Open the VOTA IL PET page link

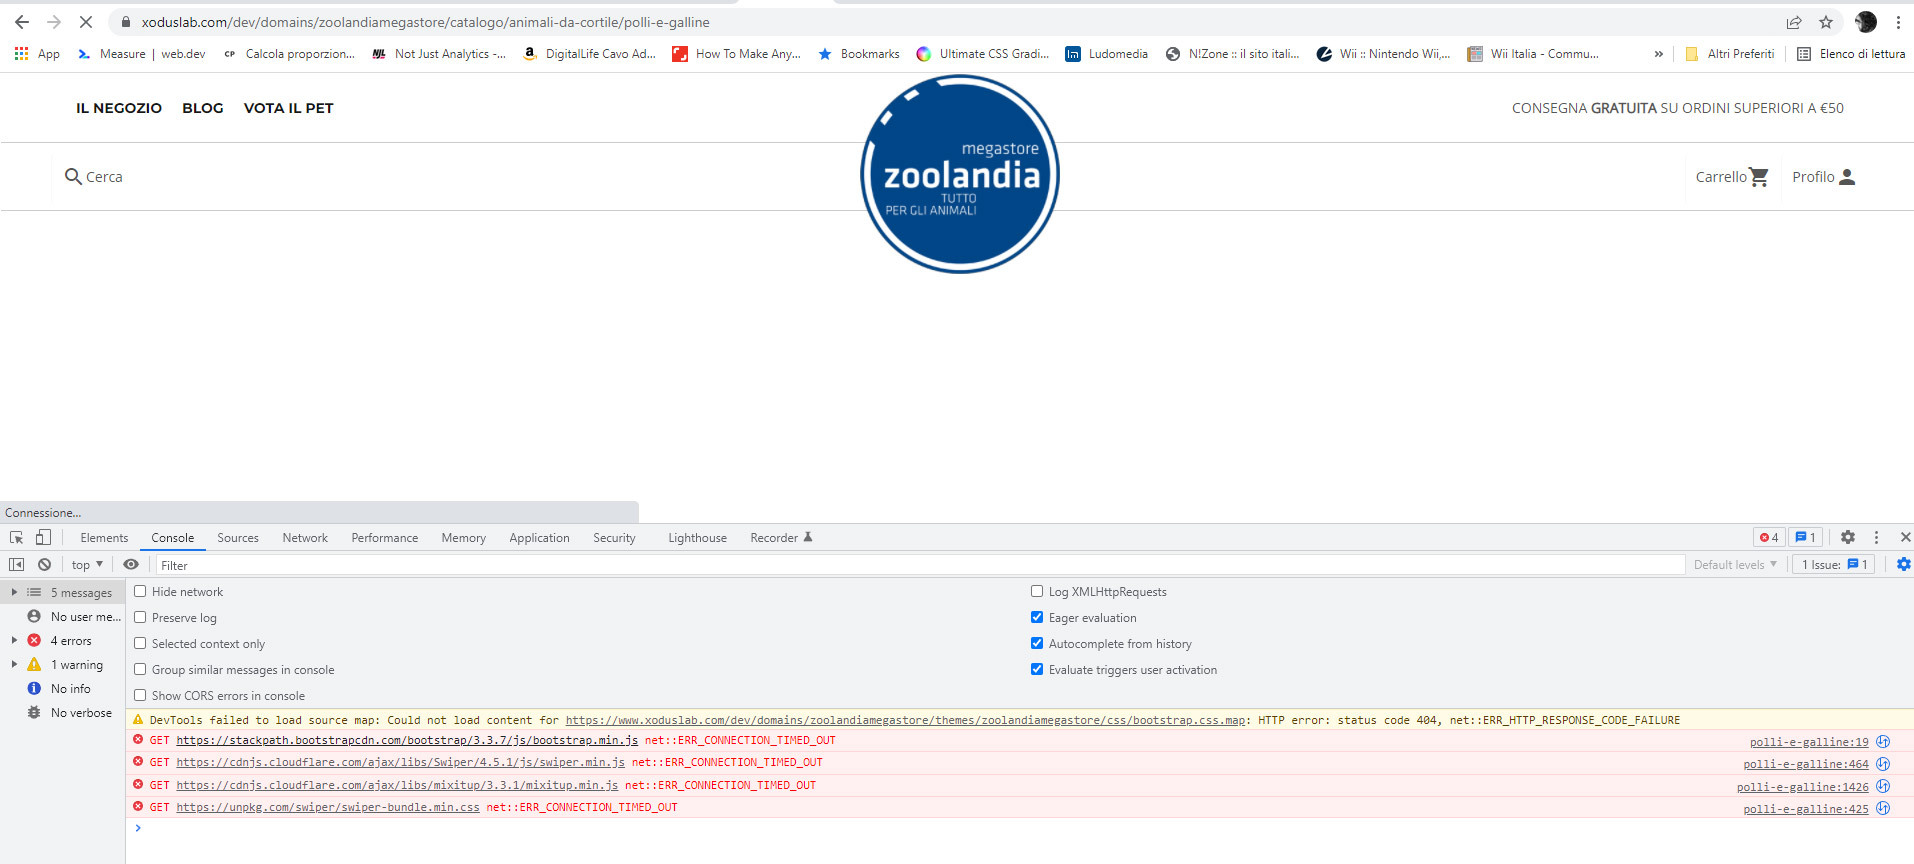pos(288,108)
